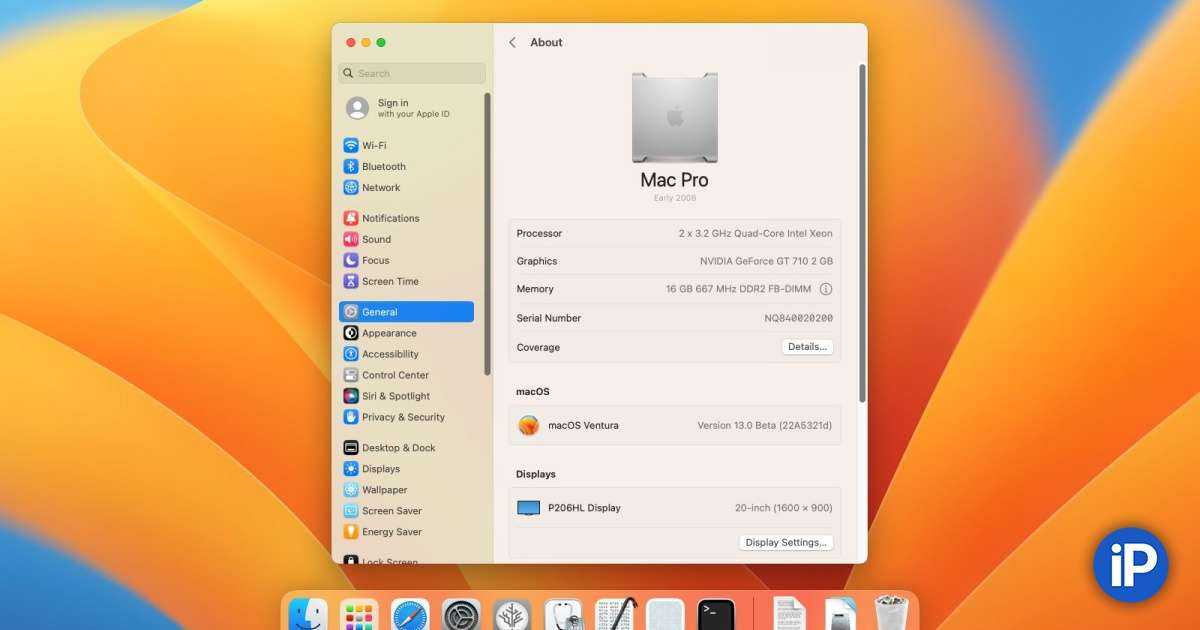
Task: Click the macOS Ventura logo icon
Action: (x=529, y=425)
